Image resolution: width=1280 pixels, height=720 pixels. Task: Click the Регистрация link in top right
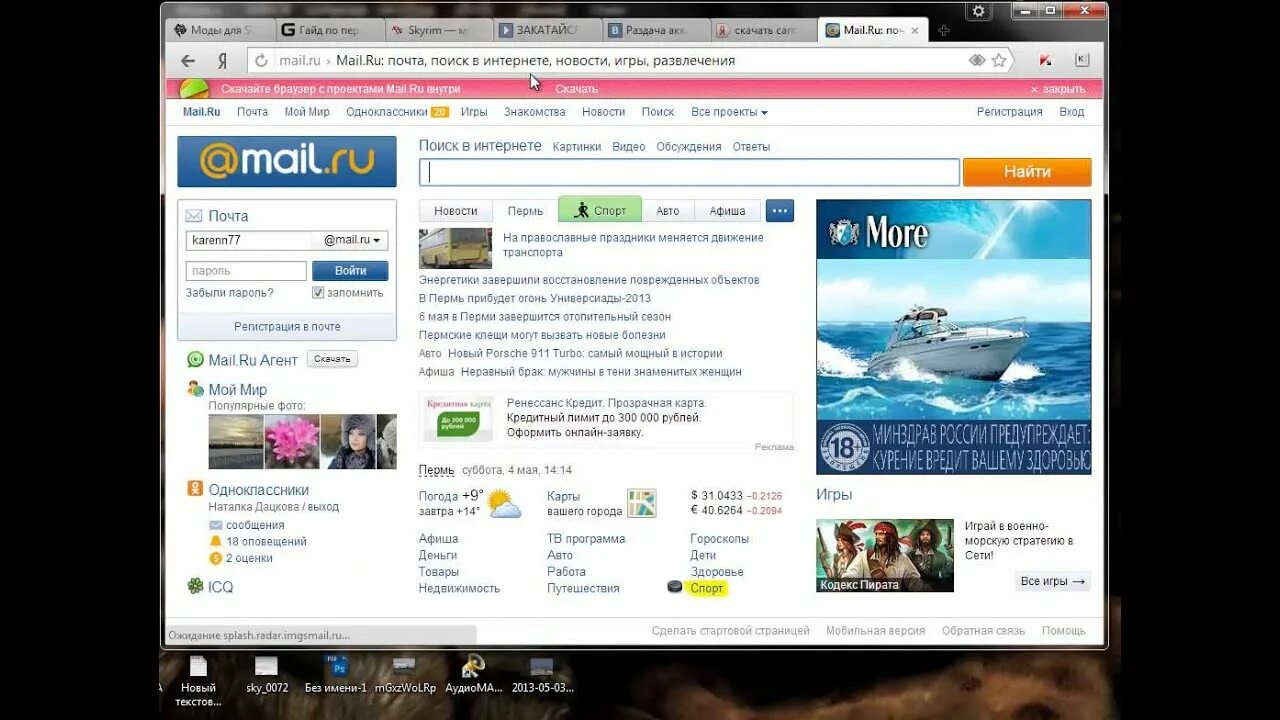(1009, 112)
